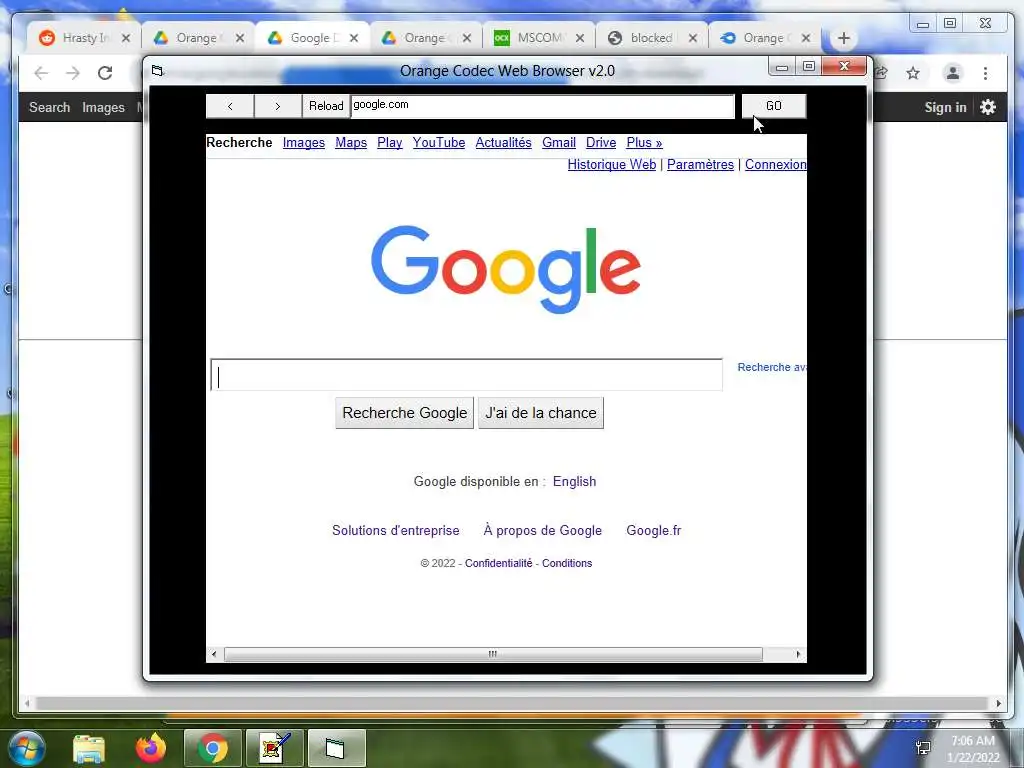Image resolution: width=1024 pixels, height=768 pixels.
Task: Click Chrome's forward navigation arrow
Action: click(x=73, y=73)
